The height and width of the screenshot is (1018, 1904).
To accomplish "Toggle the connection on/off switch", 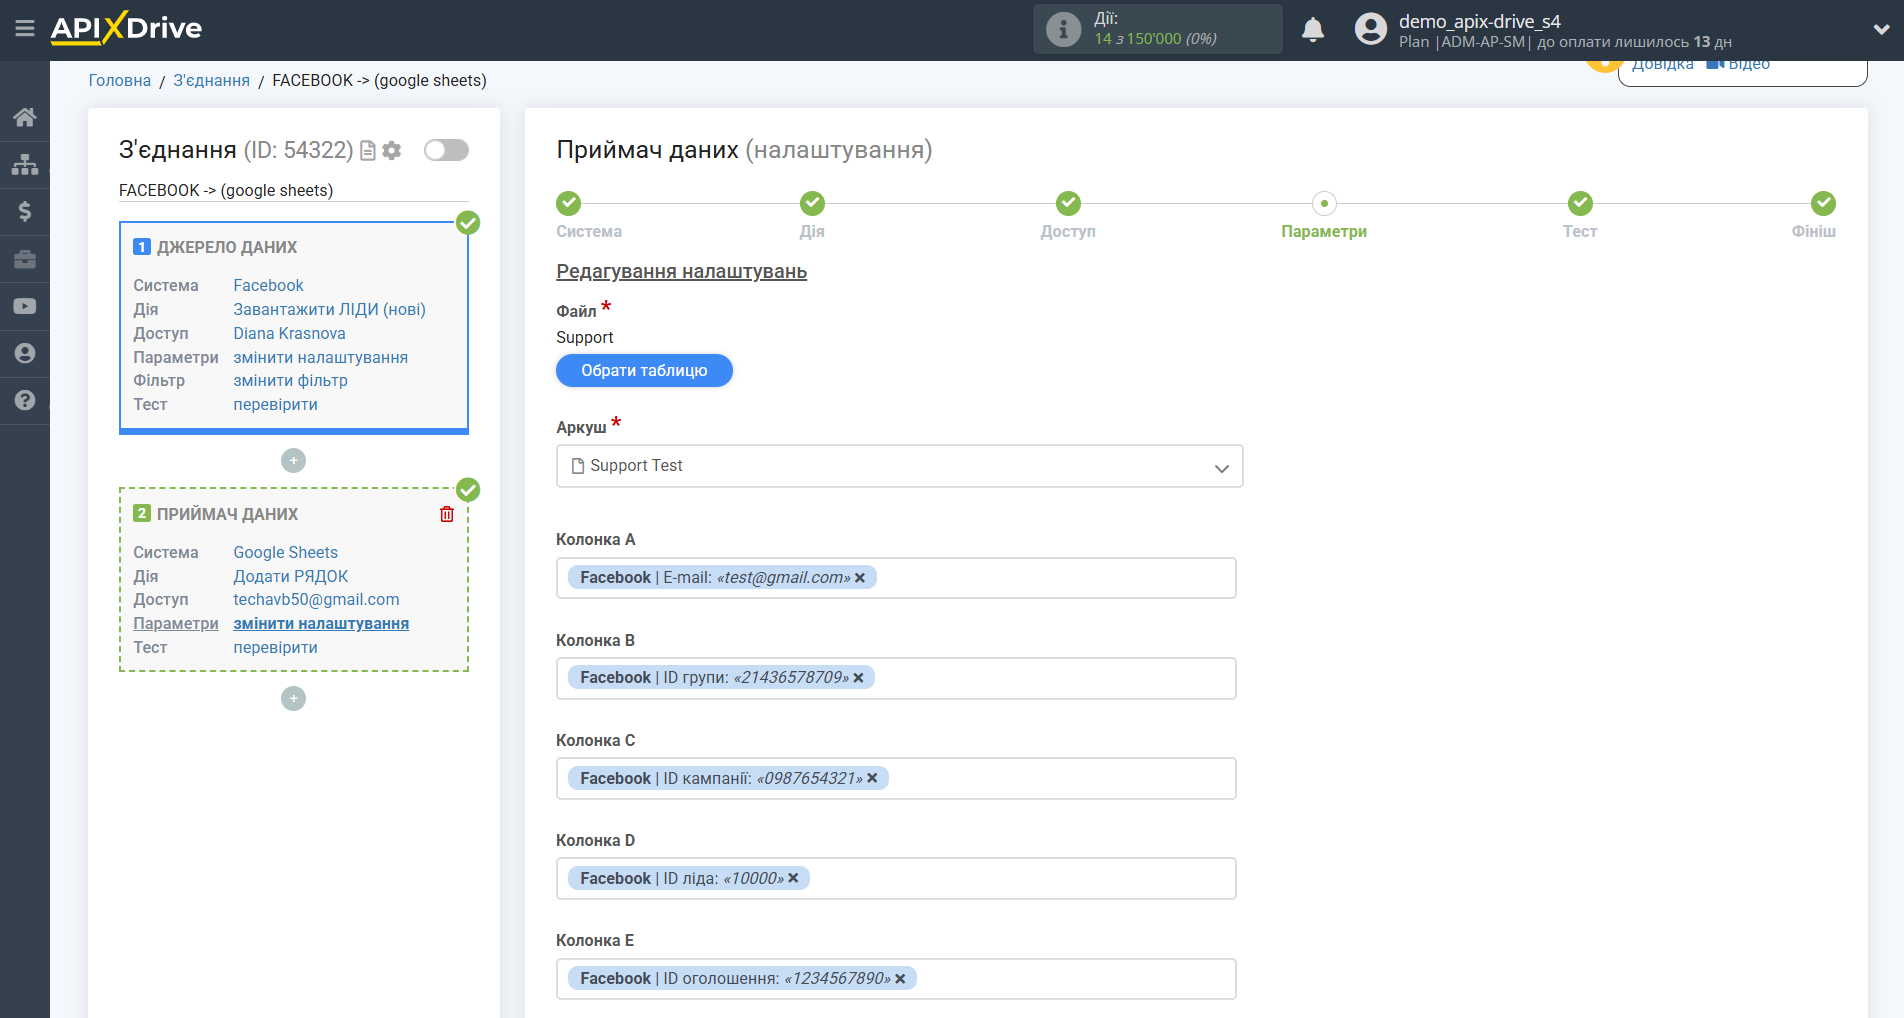I will [x=446, y=150].
